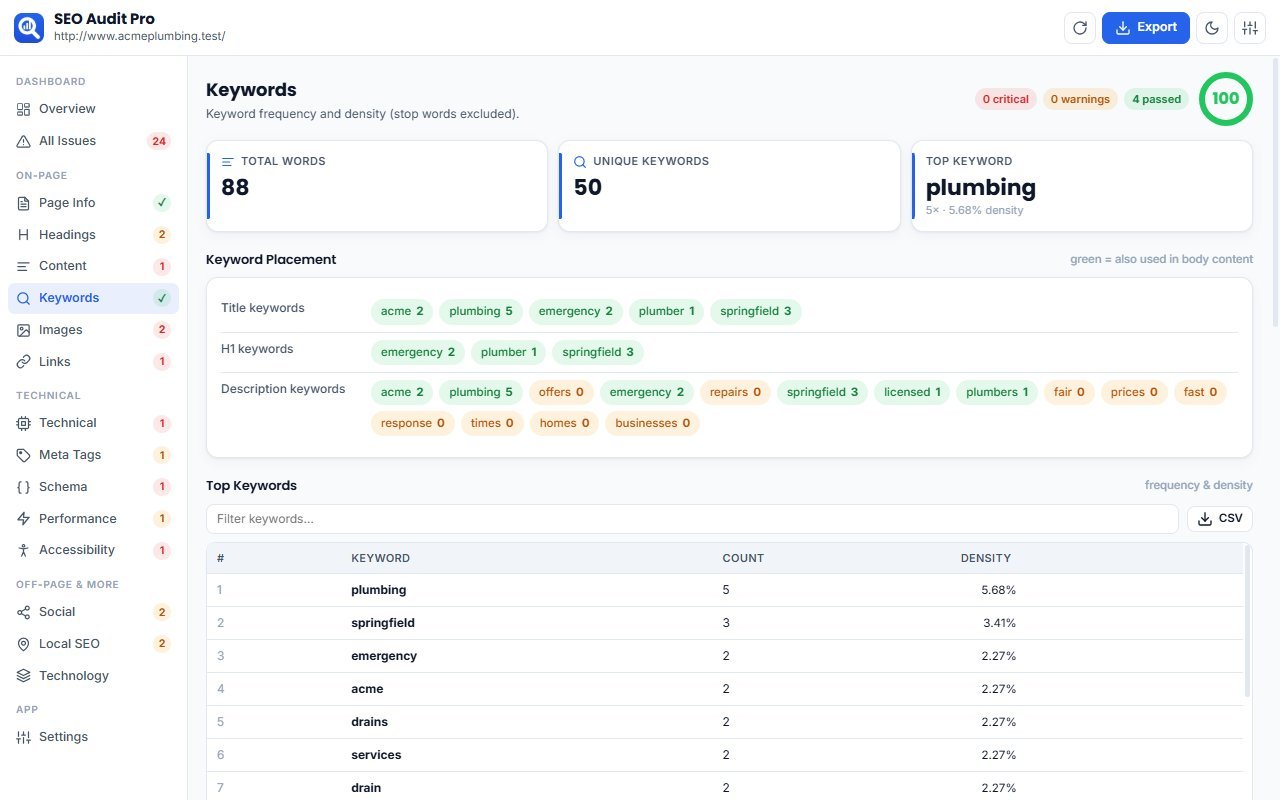Download keywords with CSV button
Screen dimensions: 1280x800
coord(1220,519)
